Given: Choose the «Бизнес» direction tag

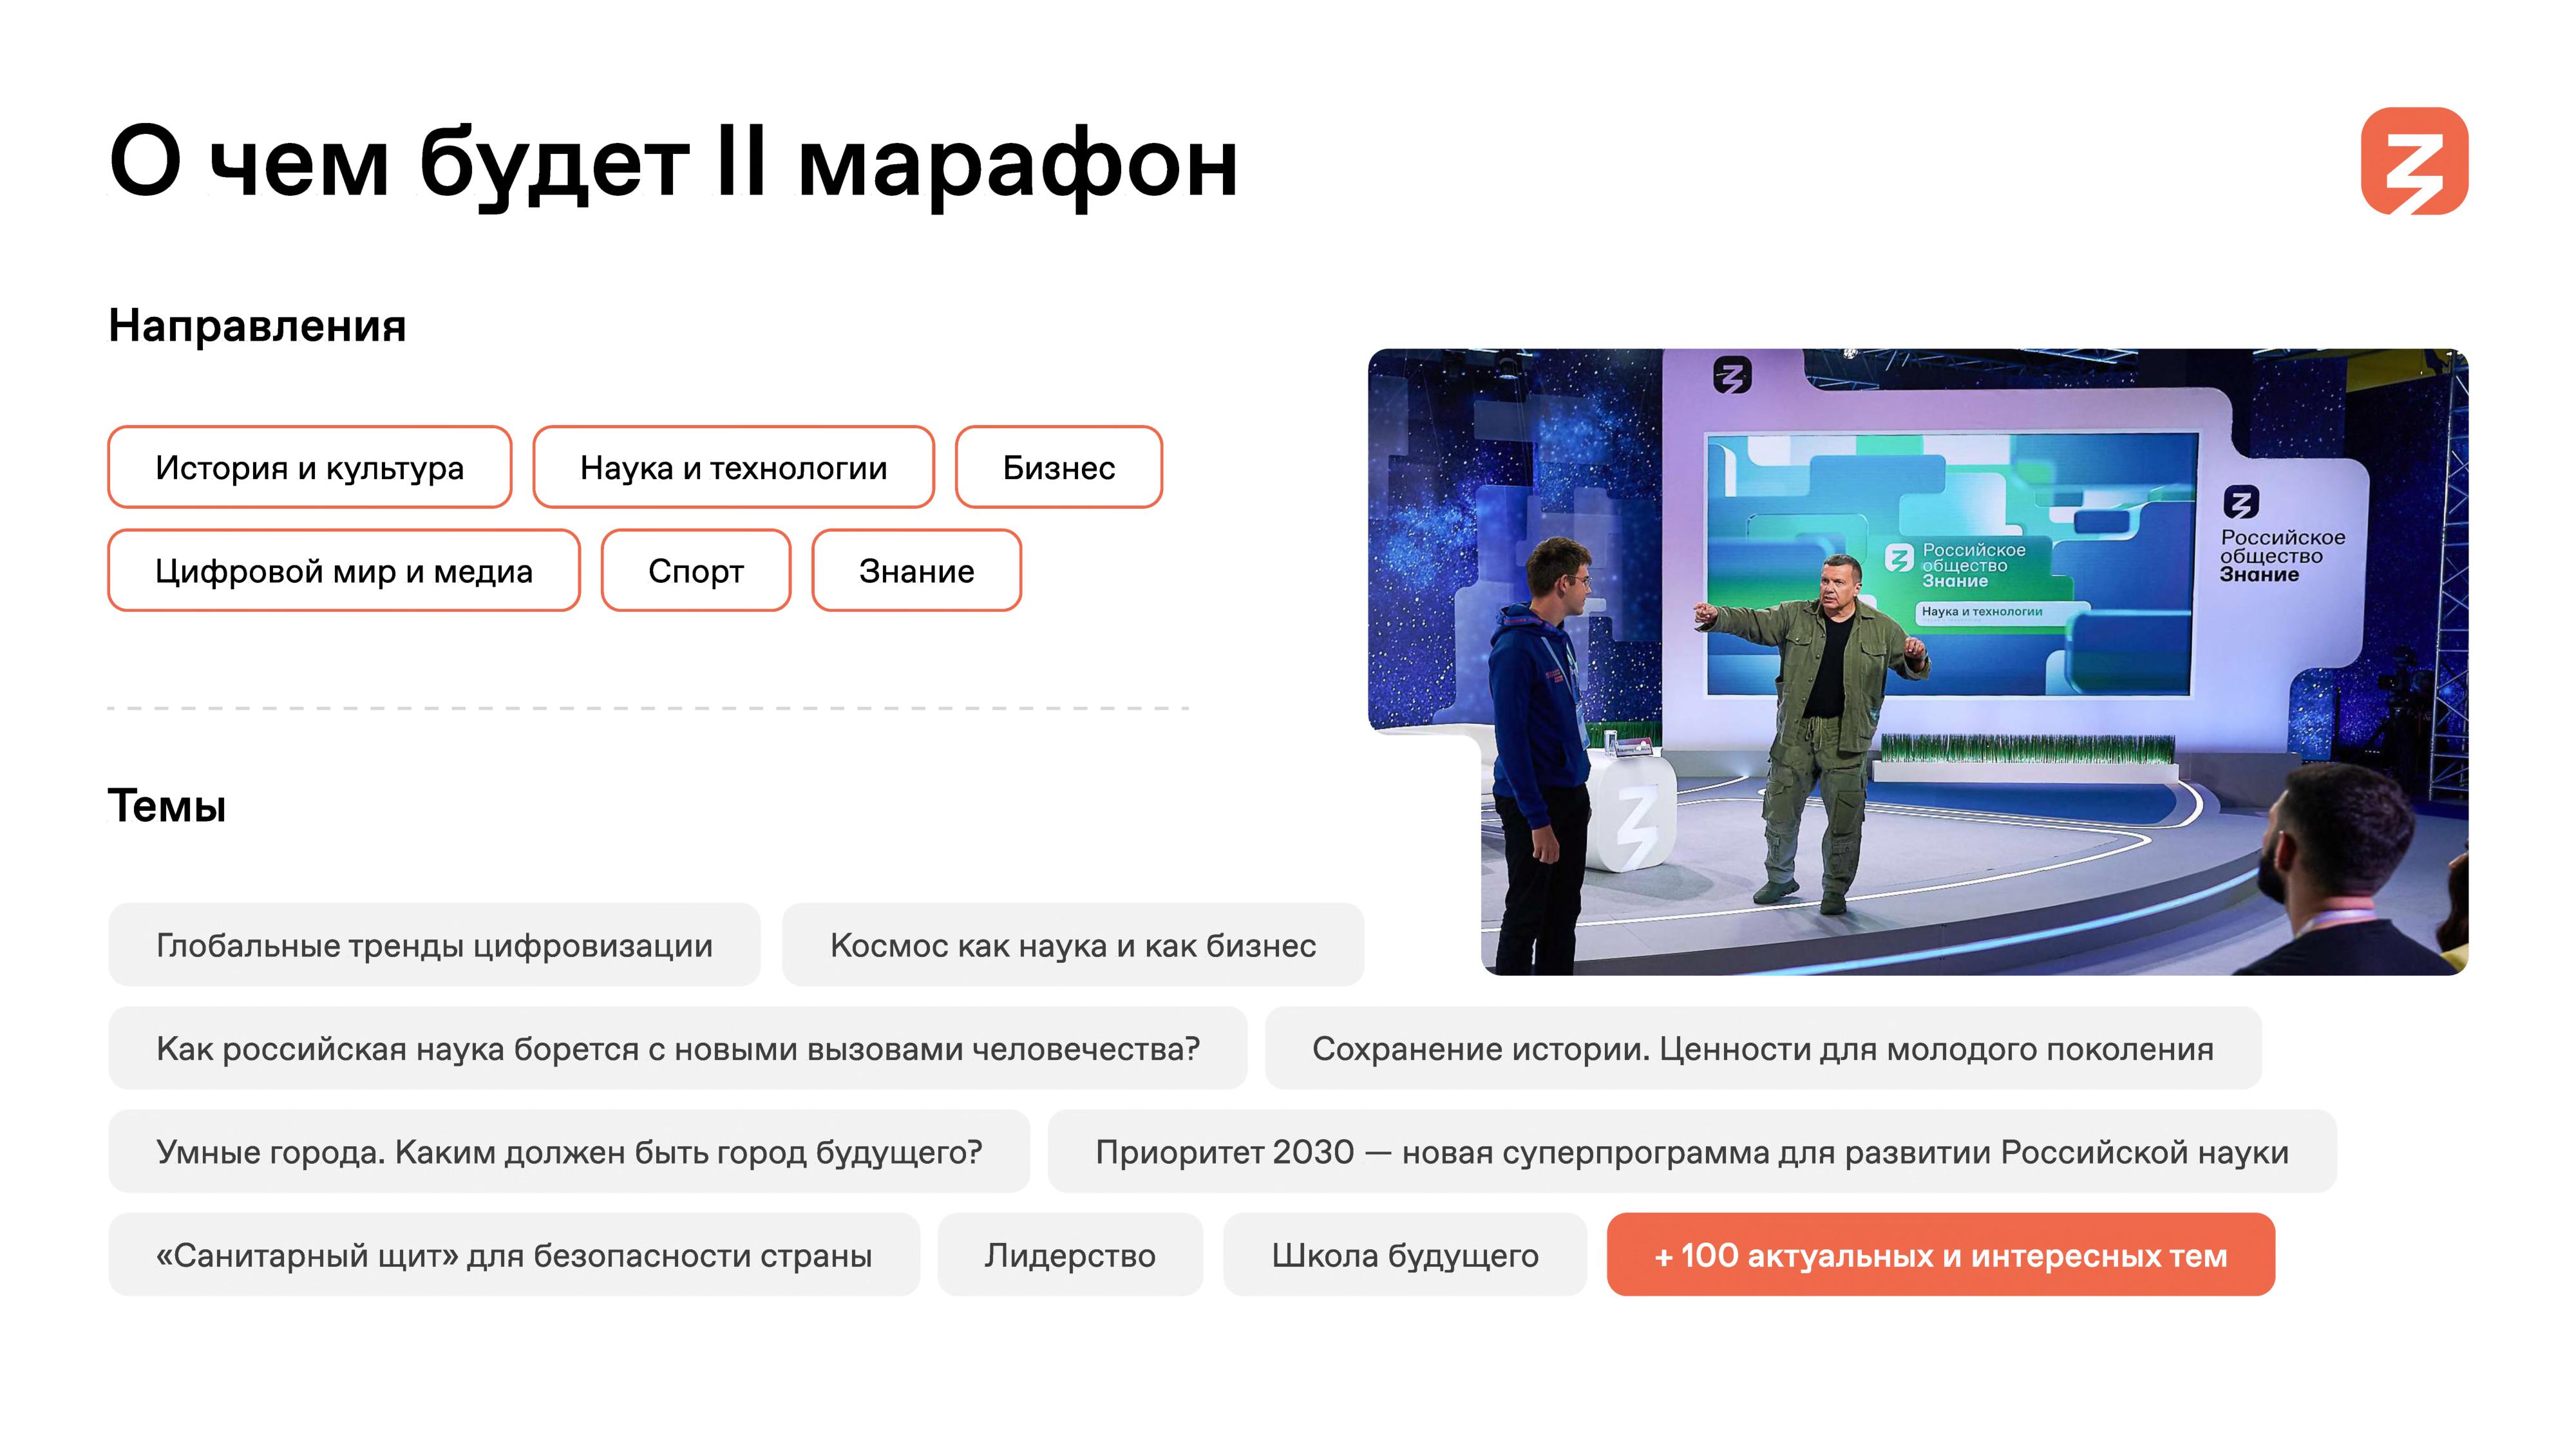Looking at the screenshot, I should coord(1058,467).
